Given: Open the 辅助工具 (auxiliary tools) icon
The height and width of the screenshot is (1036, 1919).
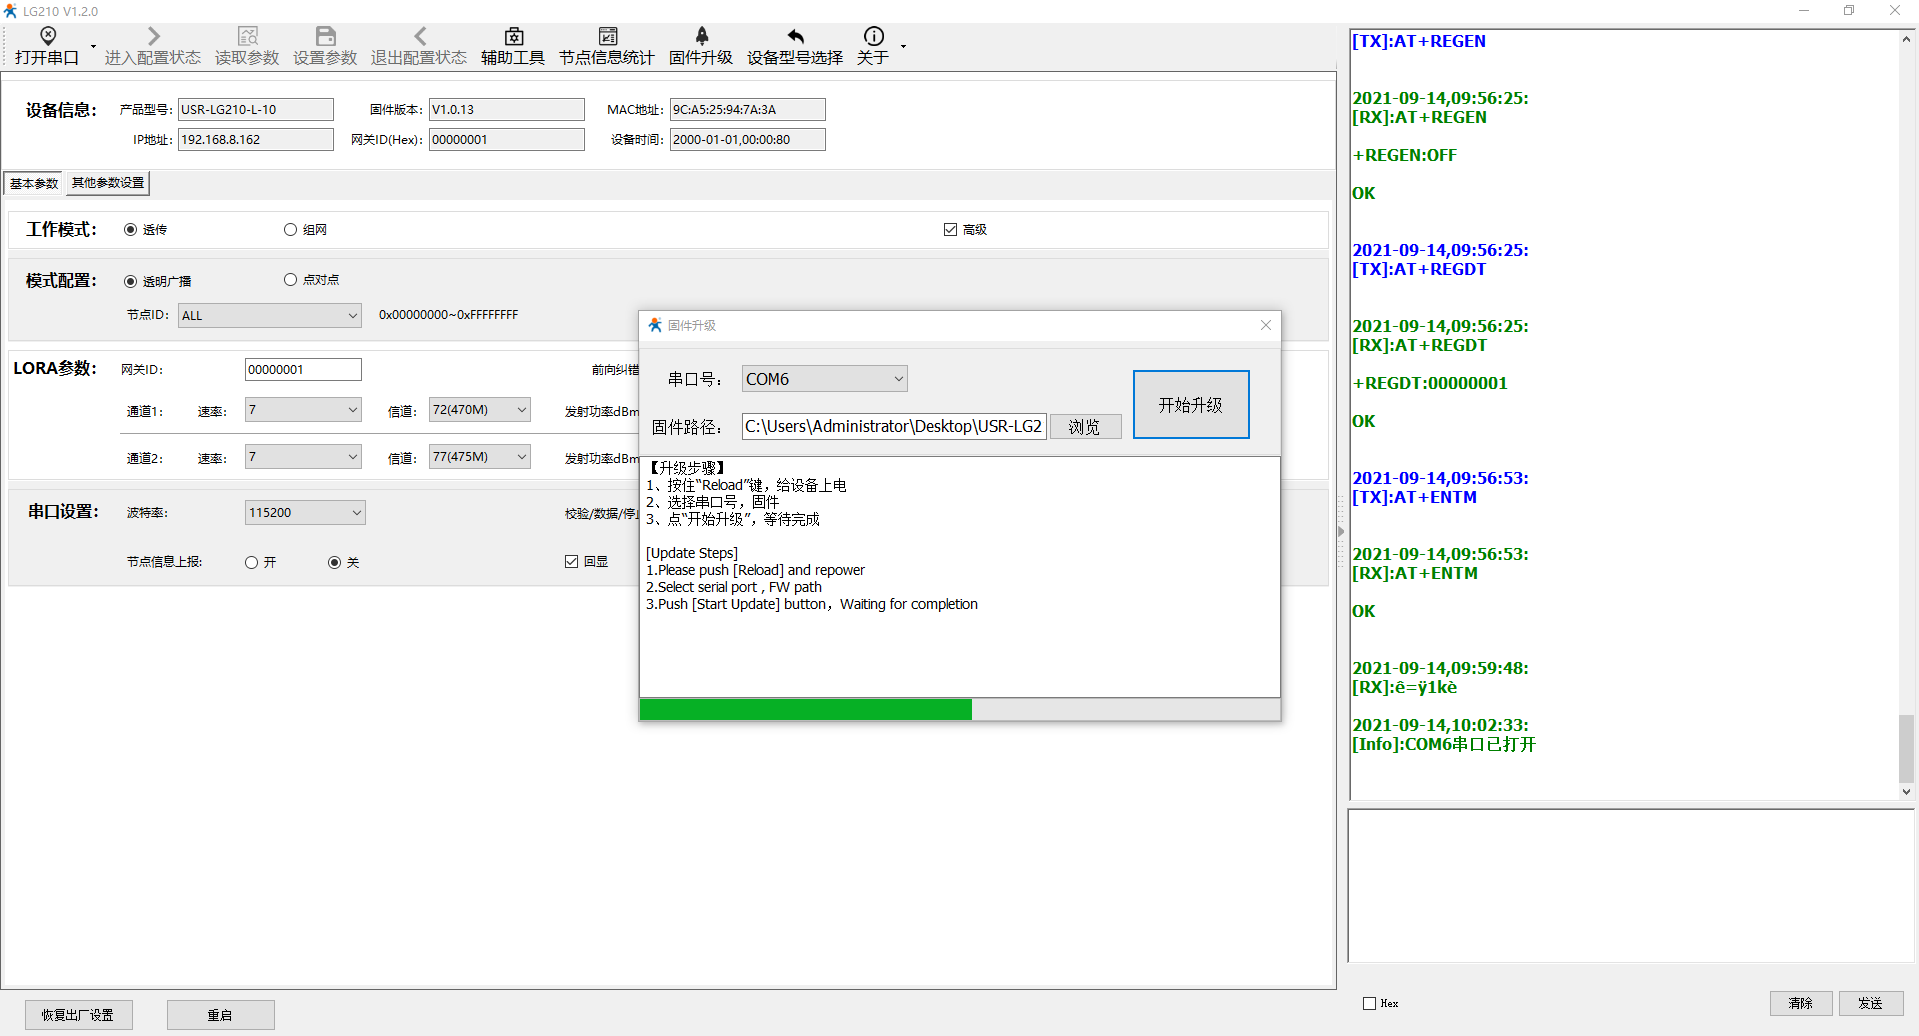Looking at the screenshot, I should coord(513,37).
